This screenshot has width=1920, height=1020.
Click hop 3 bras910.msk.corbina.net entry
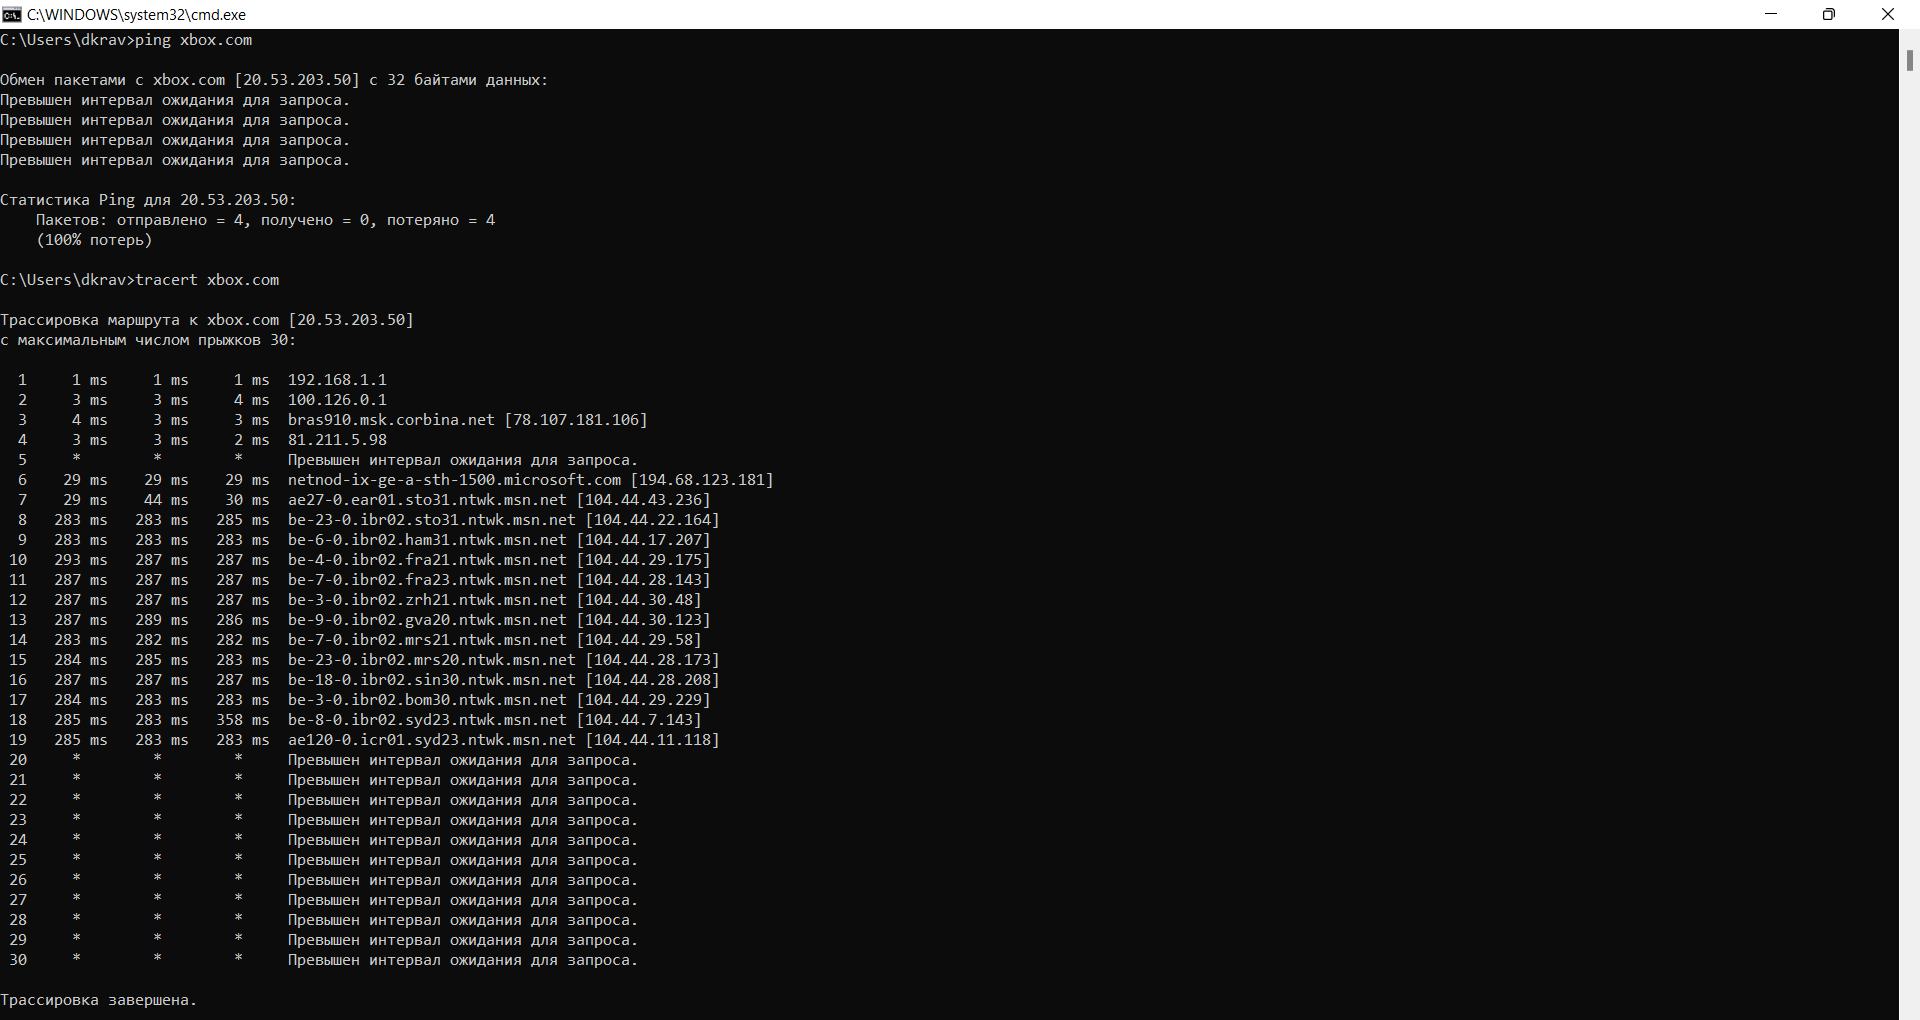tap(468, 420)
